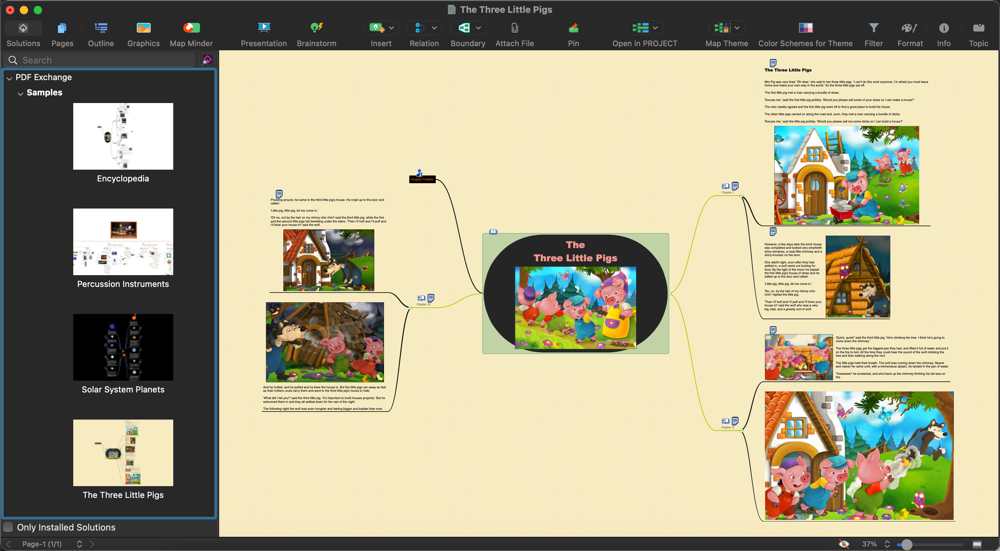Screen dimensions: 1000x551
Task: Go to the previous page arrow
Action: click(x=8, y=544)
